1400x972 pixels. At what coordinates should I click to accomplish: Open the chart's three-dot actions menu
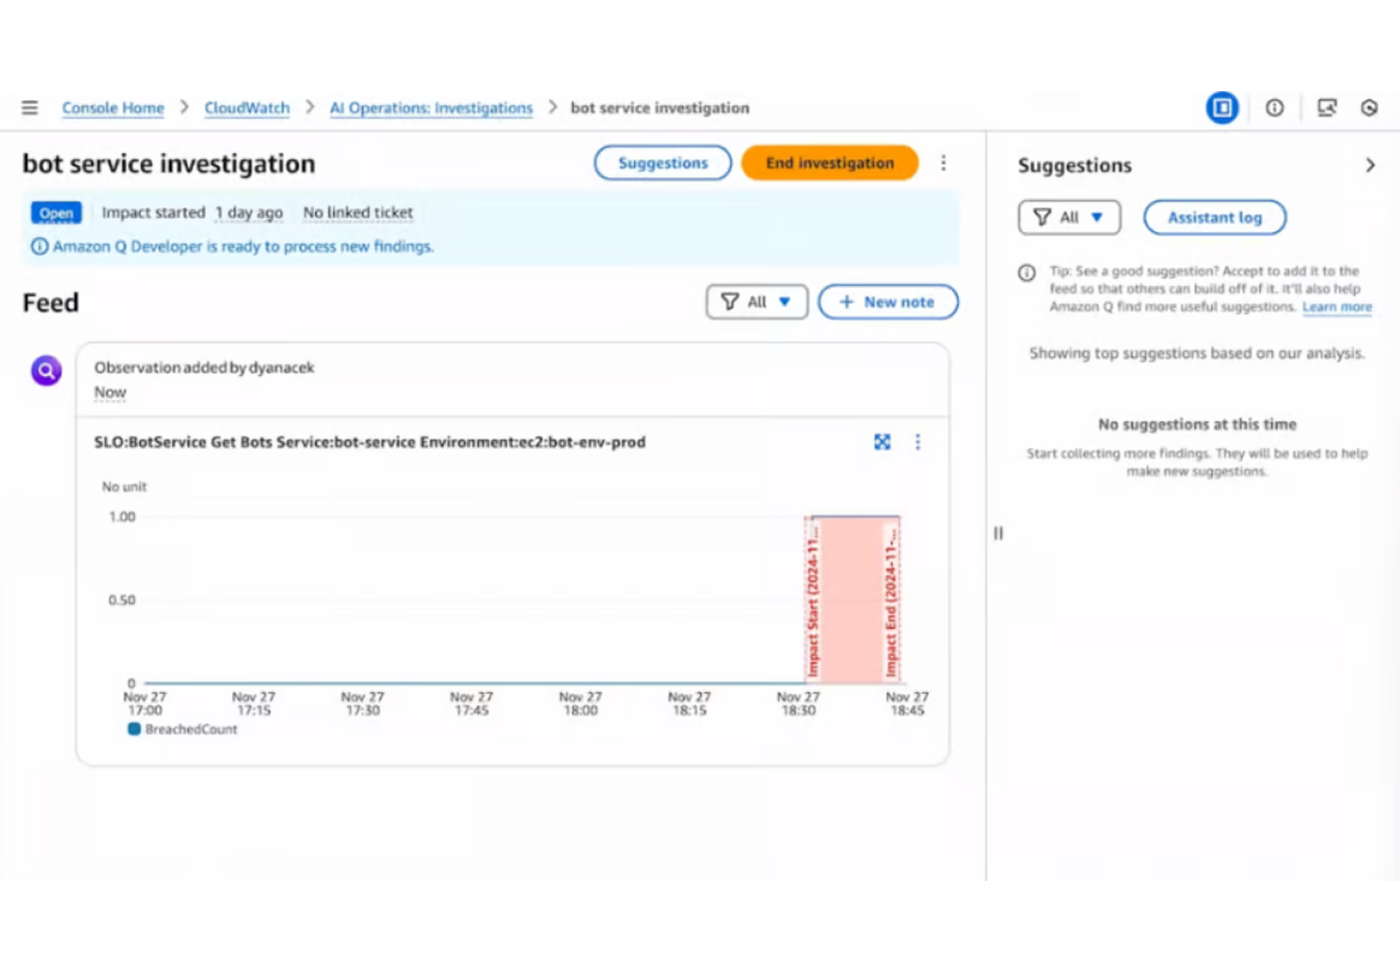pos(918,441)
